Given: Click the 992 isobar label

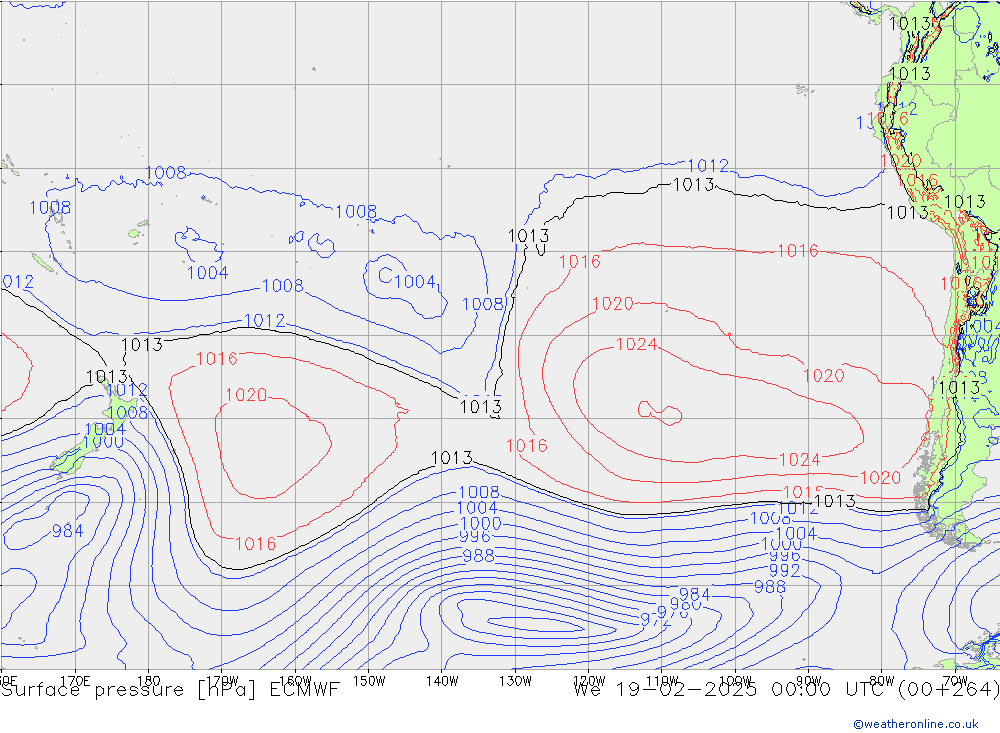Looking at the screenshot, I should (784, 570).
